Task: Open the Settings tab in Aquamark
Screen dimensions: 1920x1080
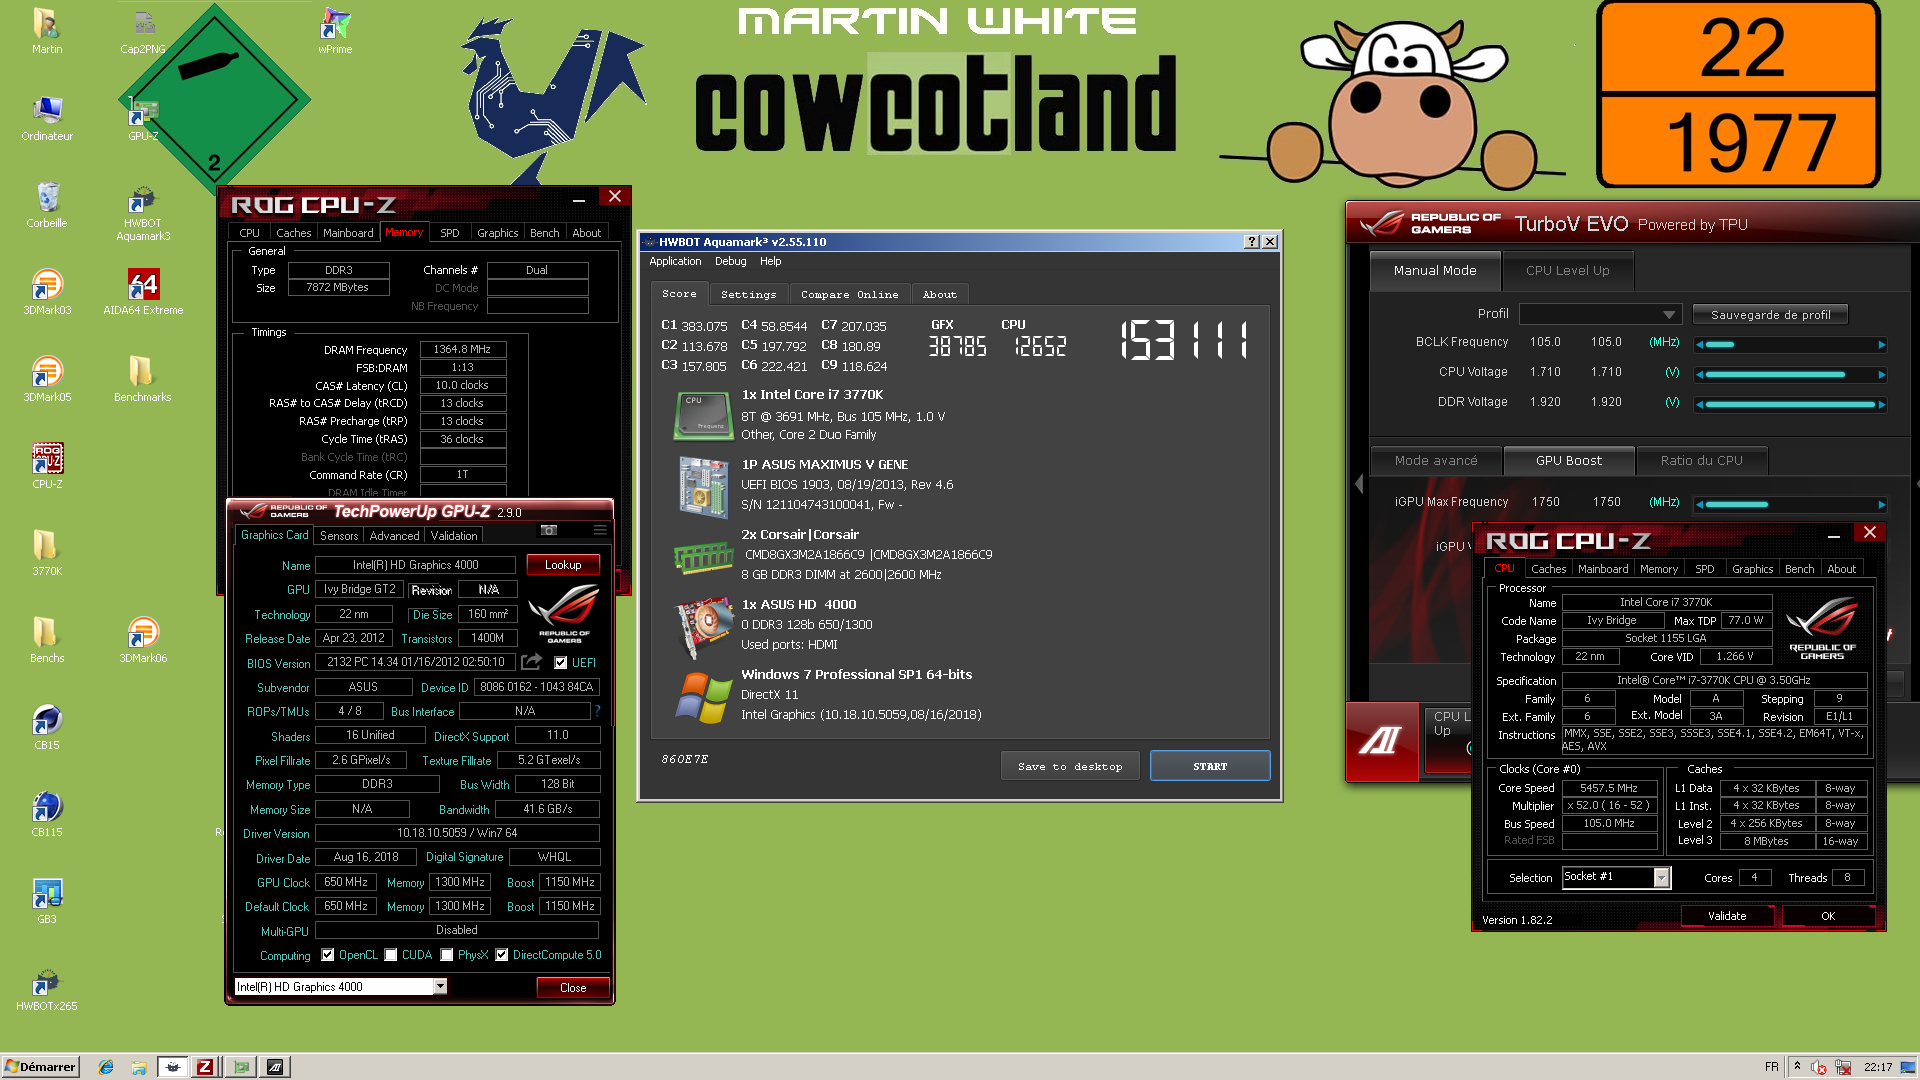Action: [x=749, y=294]
